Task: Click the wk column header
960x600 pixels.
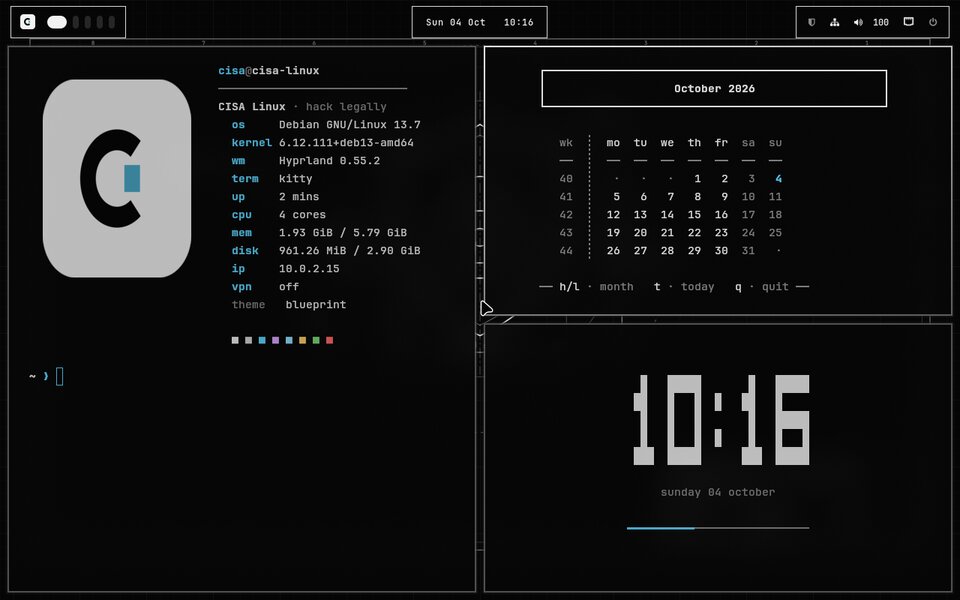Action: [x=566, y=143]
